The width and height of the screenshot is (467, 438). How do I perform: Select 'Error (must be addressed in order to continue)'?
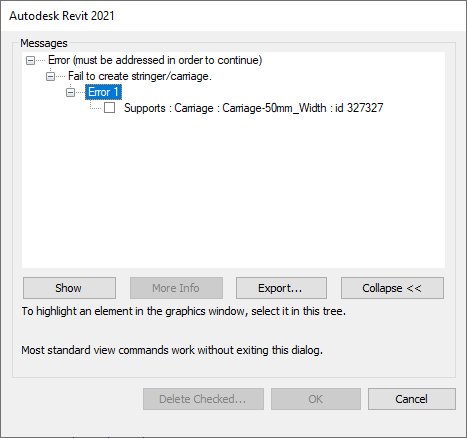coord(155,60)
